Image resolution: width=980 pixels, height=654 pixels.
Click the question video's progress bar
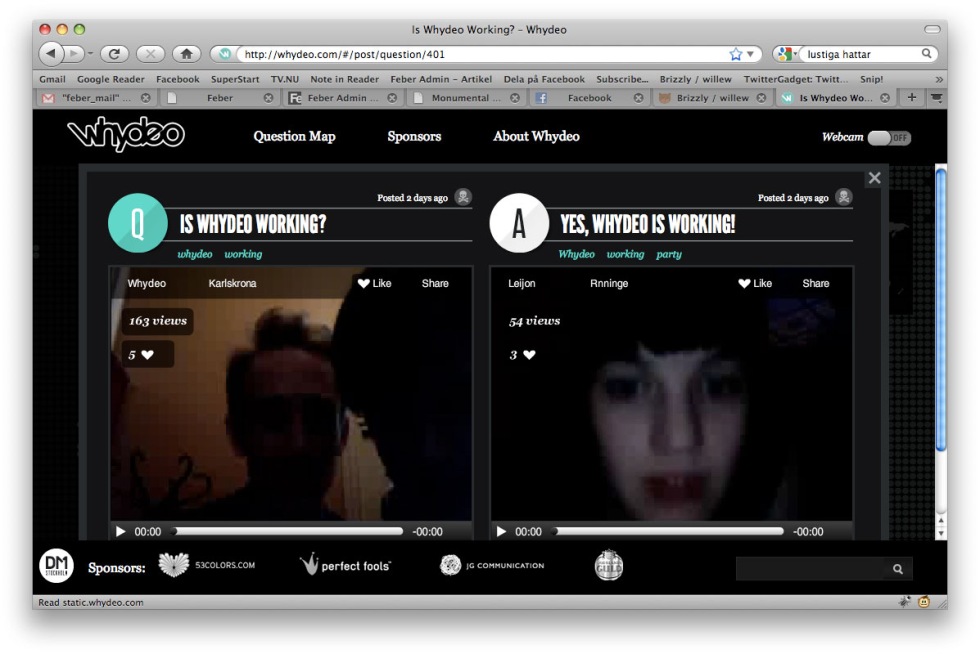pyautogui.click(x=288, y=532)
